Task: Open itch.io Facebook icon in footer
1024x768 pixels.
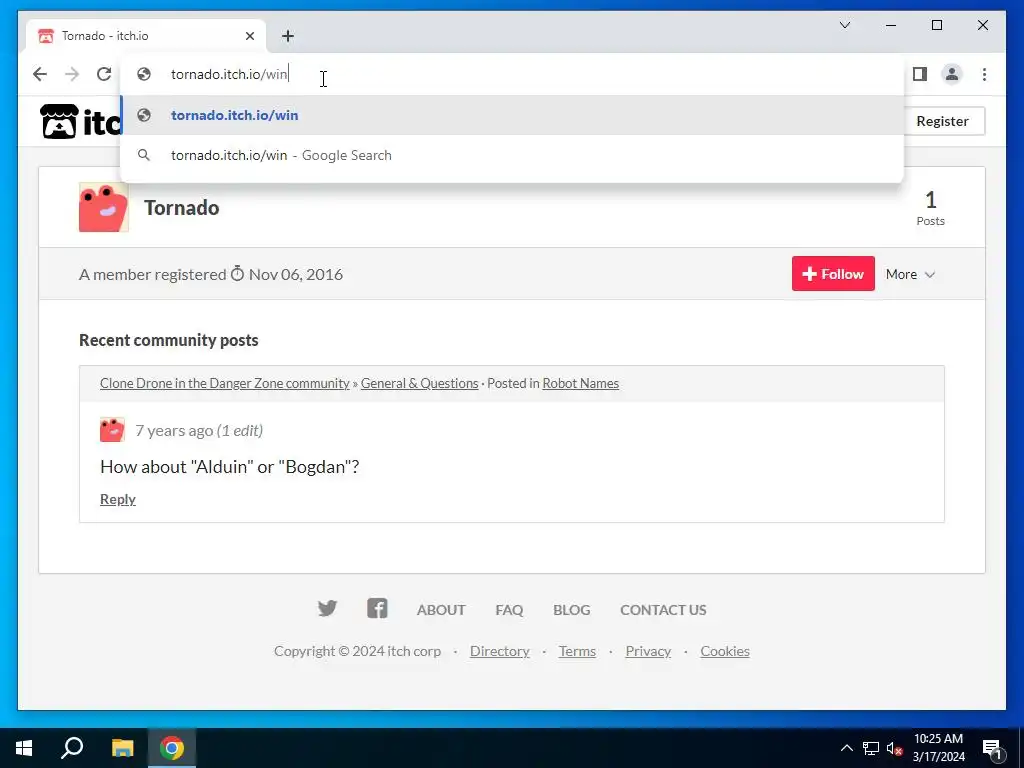Action: coord(377,609)
